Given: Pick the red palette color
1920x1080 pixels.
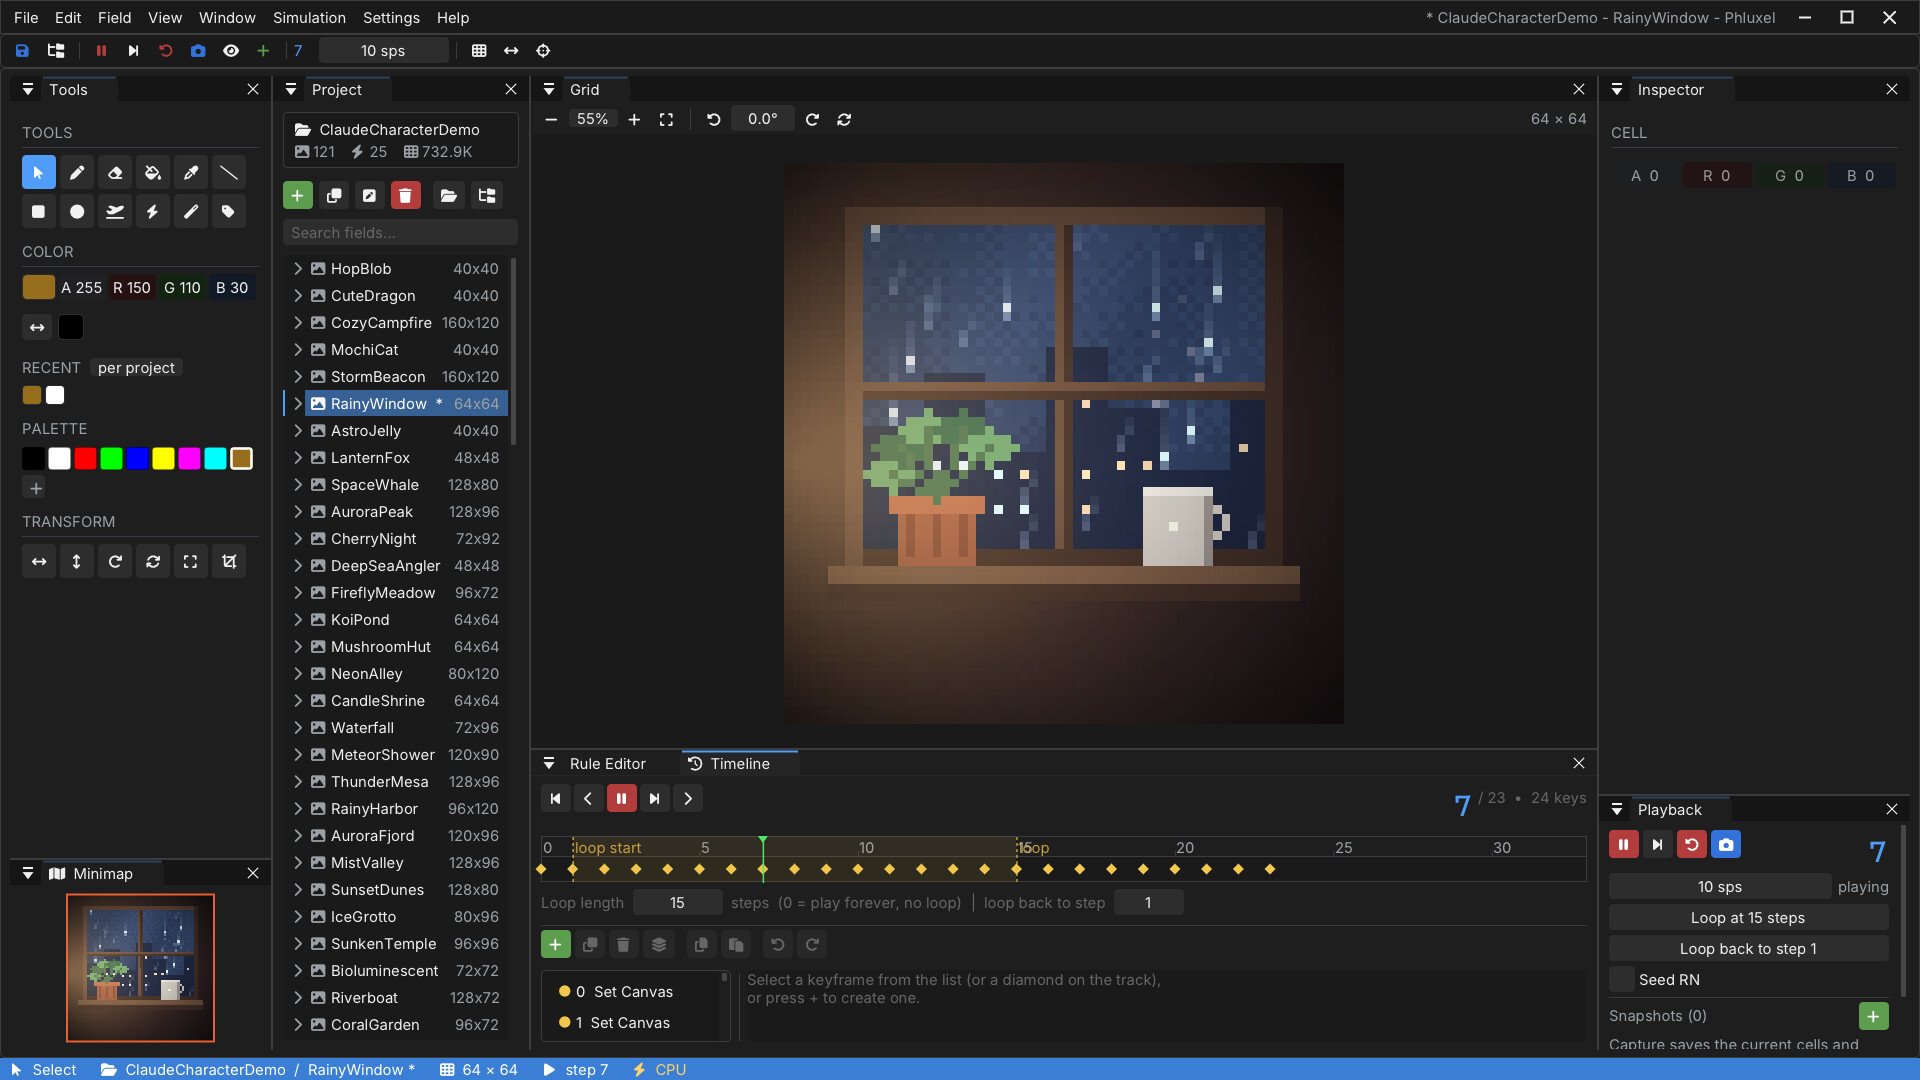Looking at the screenshot, I should pos(85,459).
